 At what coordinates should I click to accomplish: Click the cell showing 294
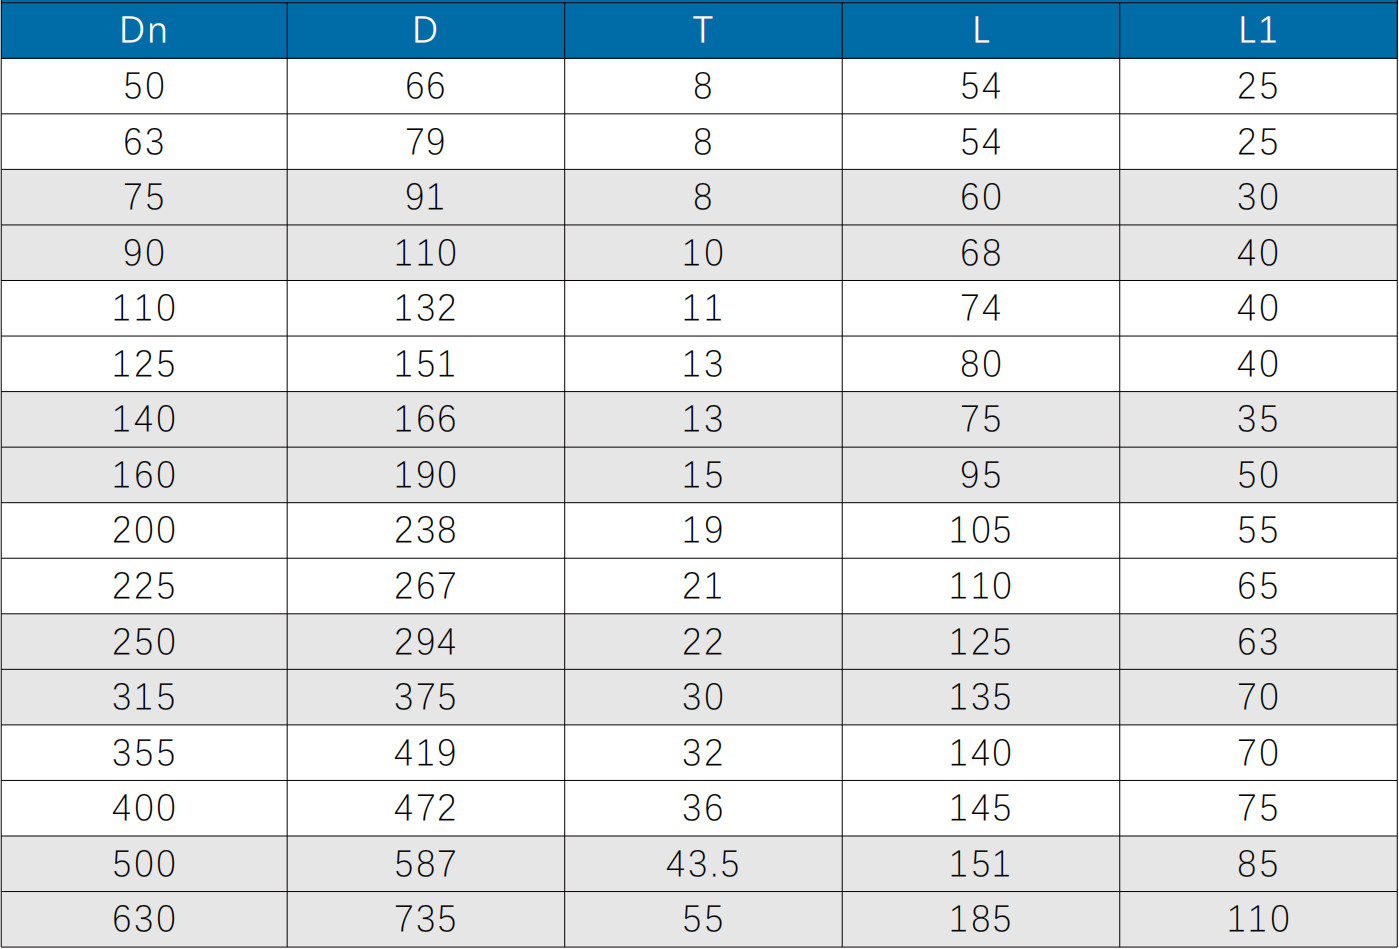[x=425, y=642]
